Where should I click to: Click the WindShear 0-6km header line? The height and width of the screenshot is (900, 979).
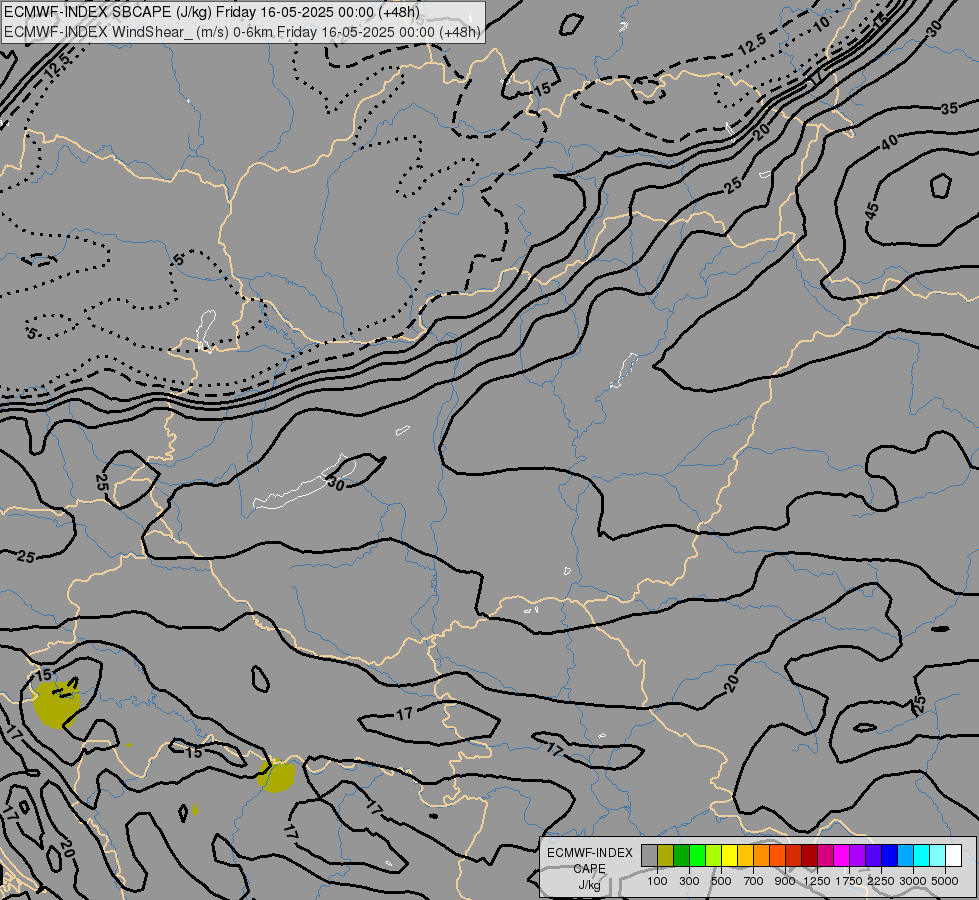coord(242,32)
